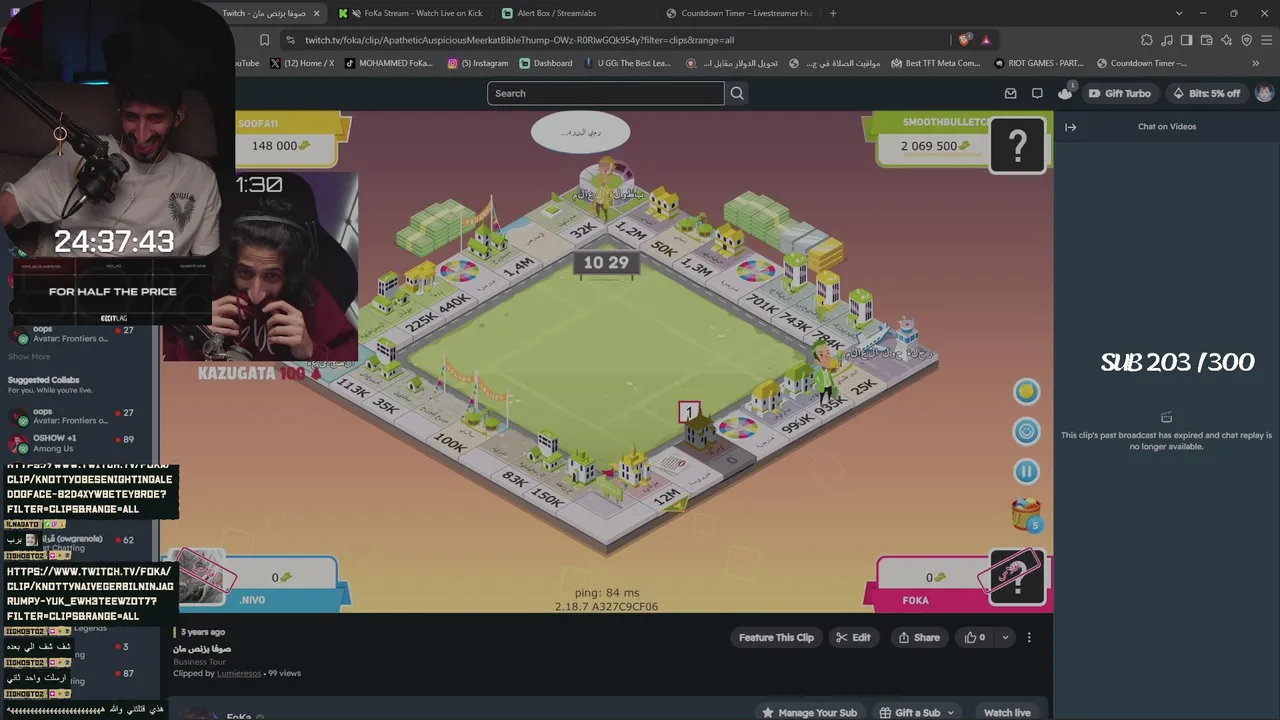Click the question mark box beside SMOOTHBULLETCH

pyautogui.click(x=1018, y=147)
